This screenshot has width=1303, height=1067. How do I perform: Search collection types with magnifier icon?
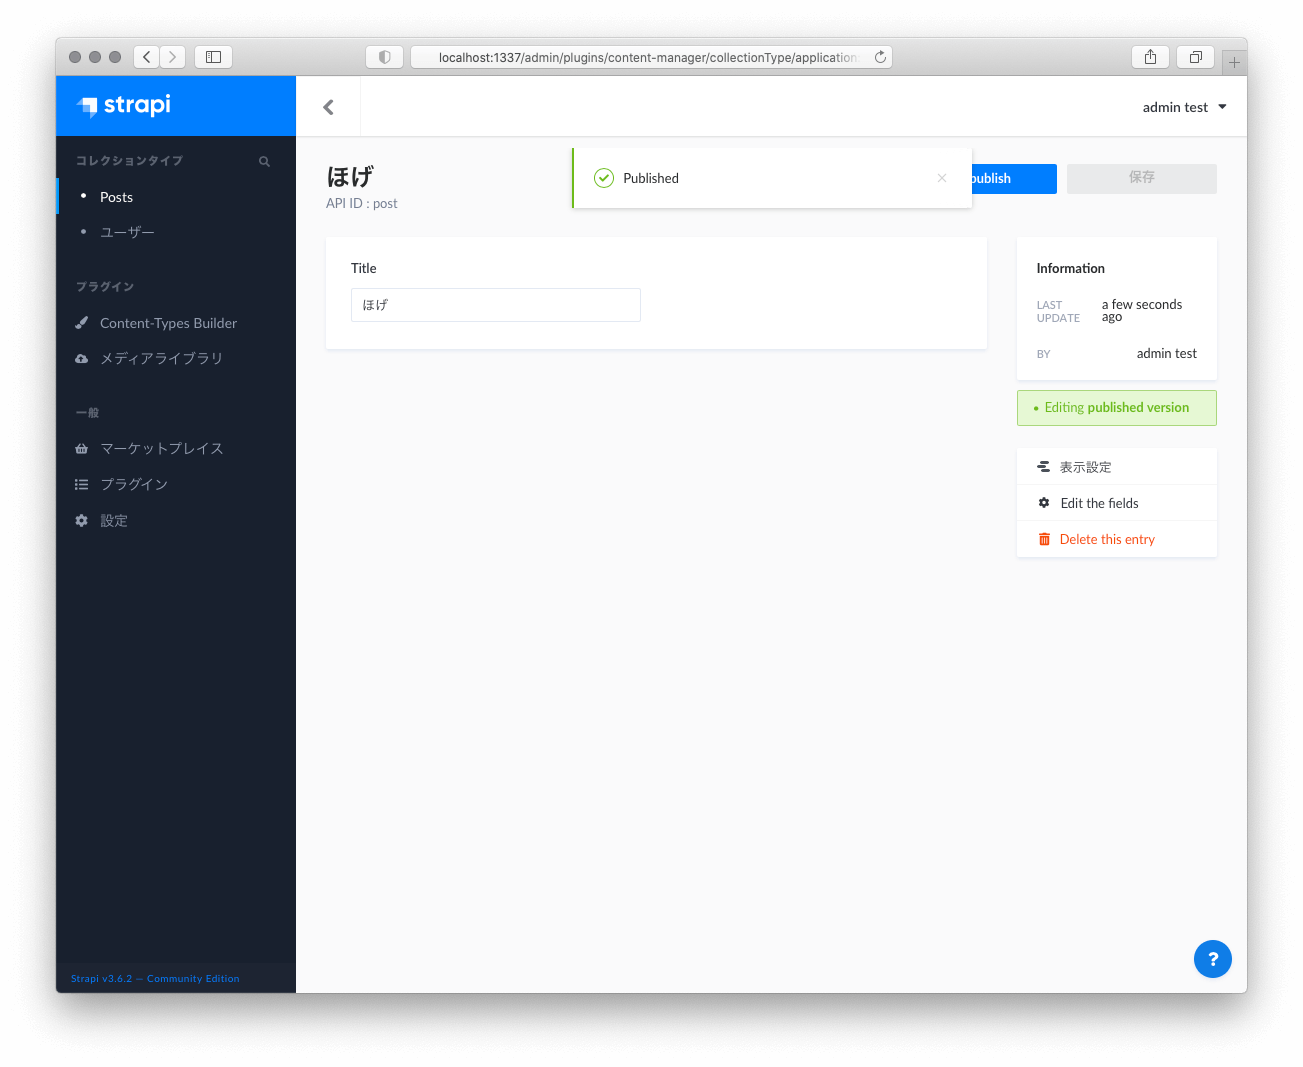264,161
